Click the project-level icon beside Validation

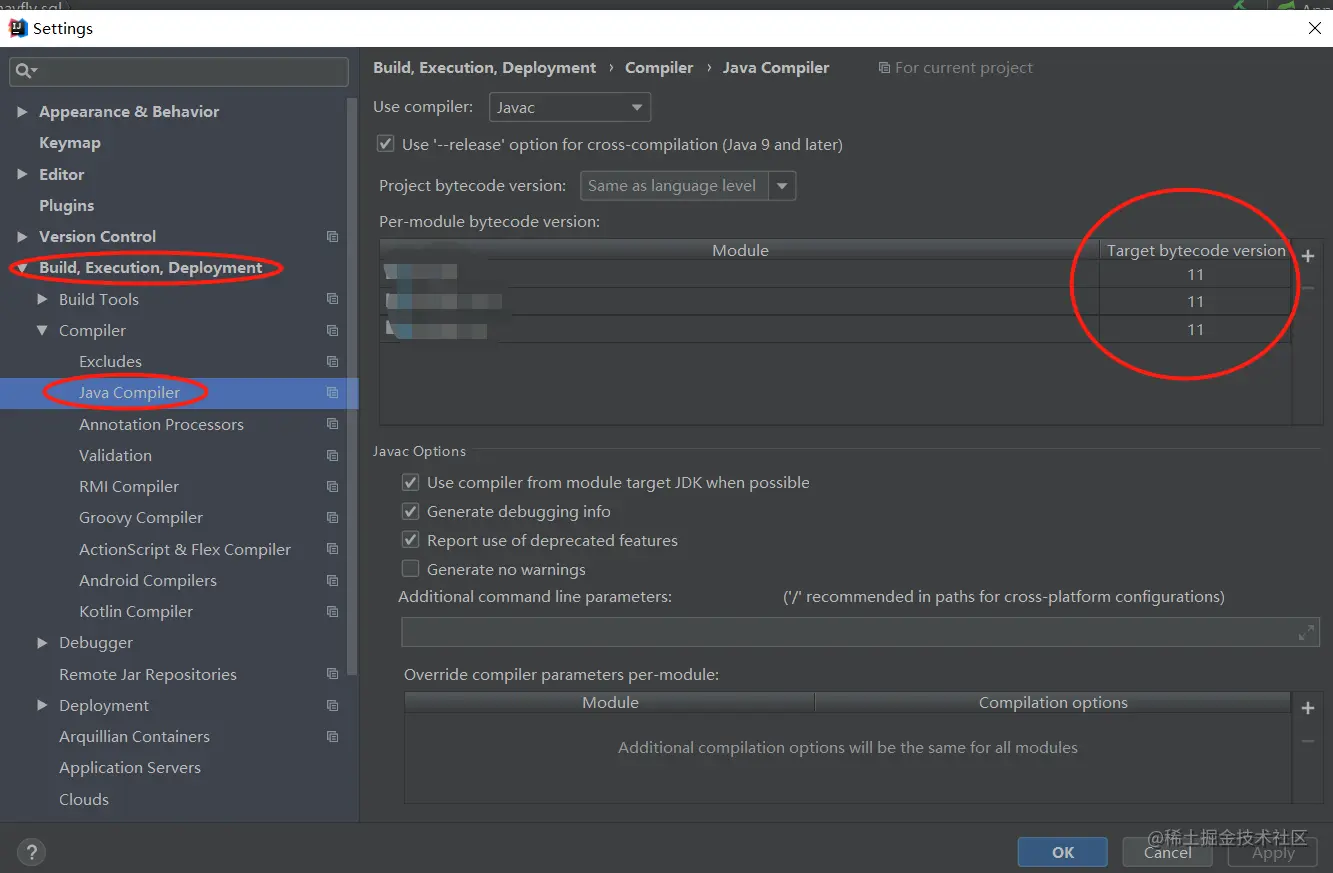point(333,455)
